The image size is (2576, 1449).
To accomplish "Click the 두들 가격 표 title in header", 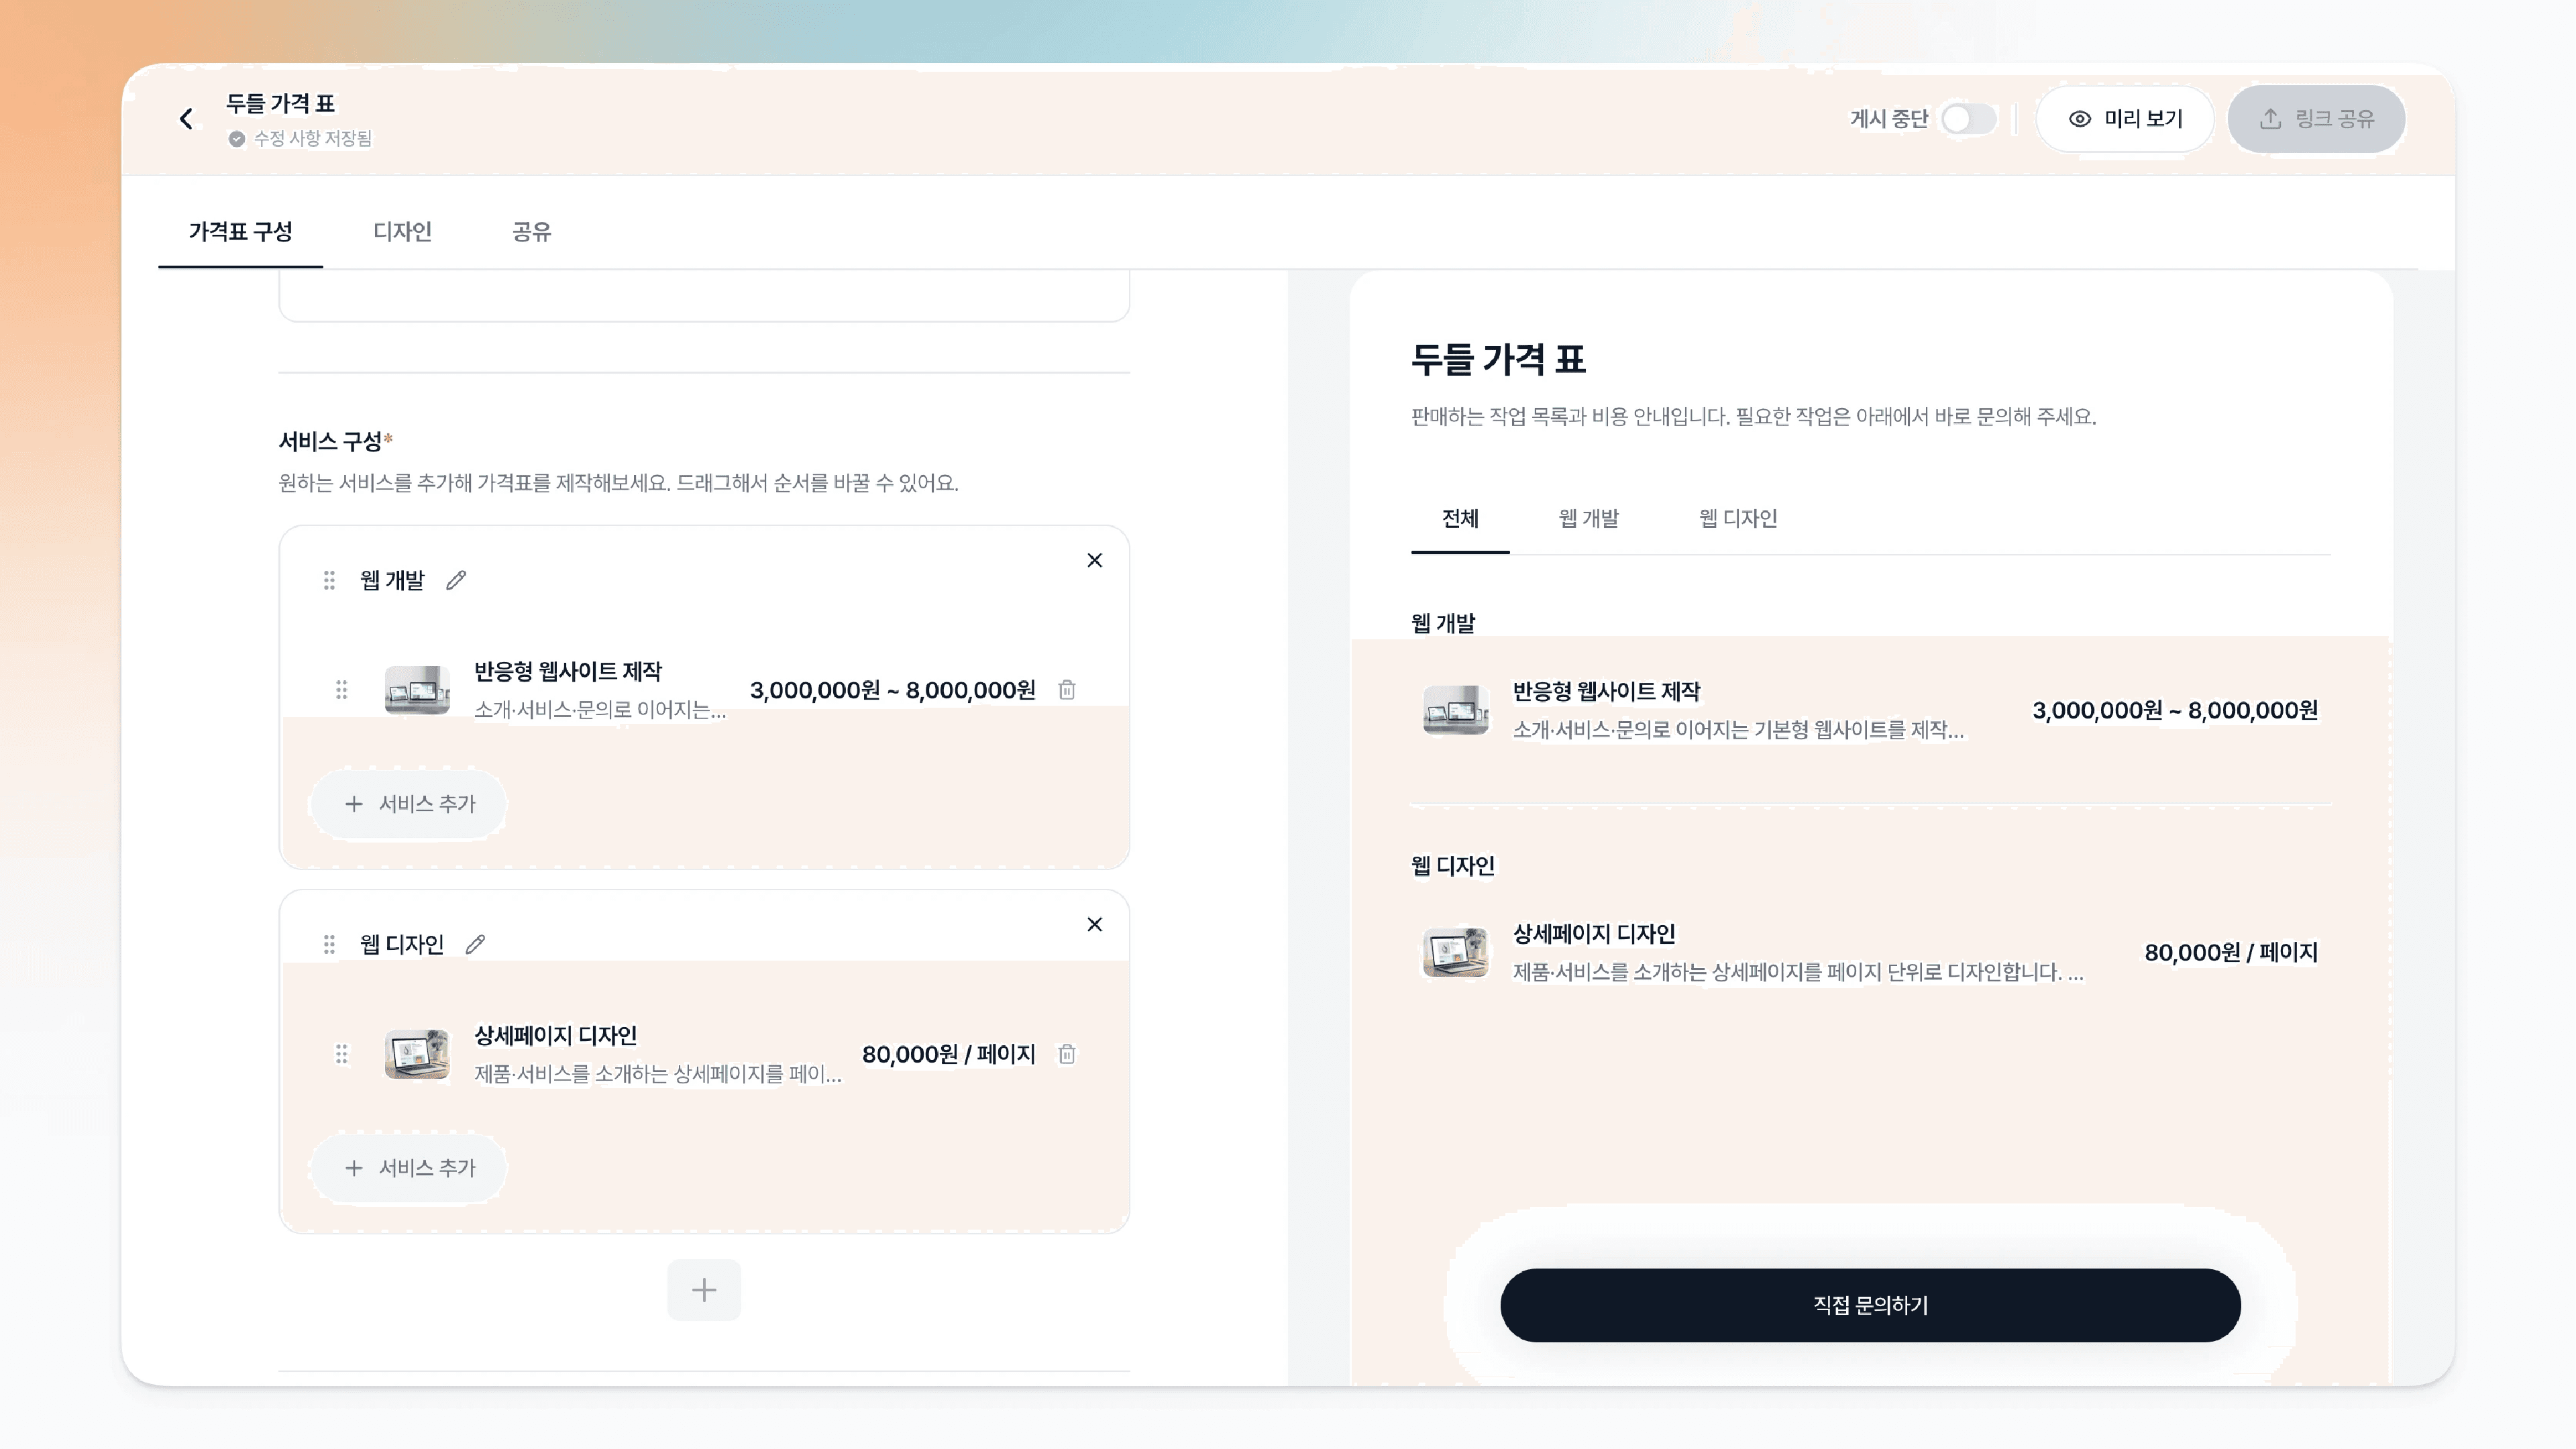I will tap(281, 104).
